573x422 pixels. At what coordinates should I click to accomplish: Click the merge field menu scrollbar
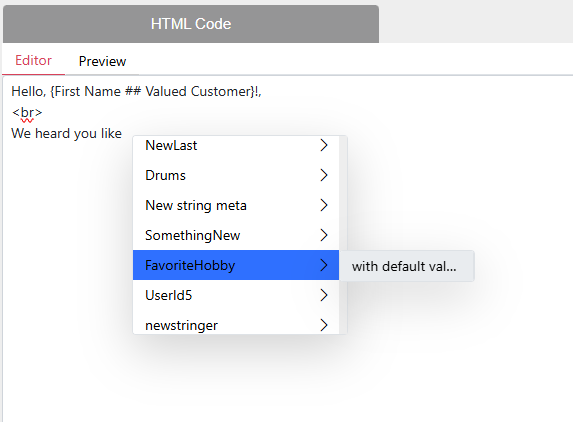click(343, 235)
